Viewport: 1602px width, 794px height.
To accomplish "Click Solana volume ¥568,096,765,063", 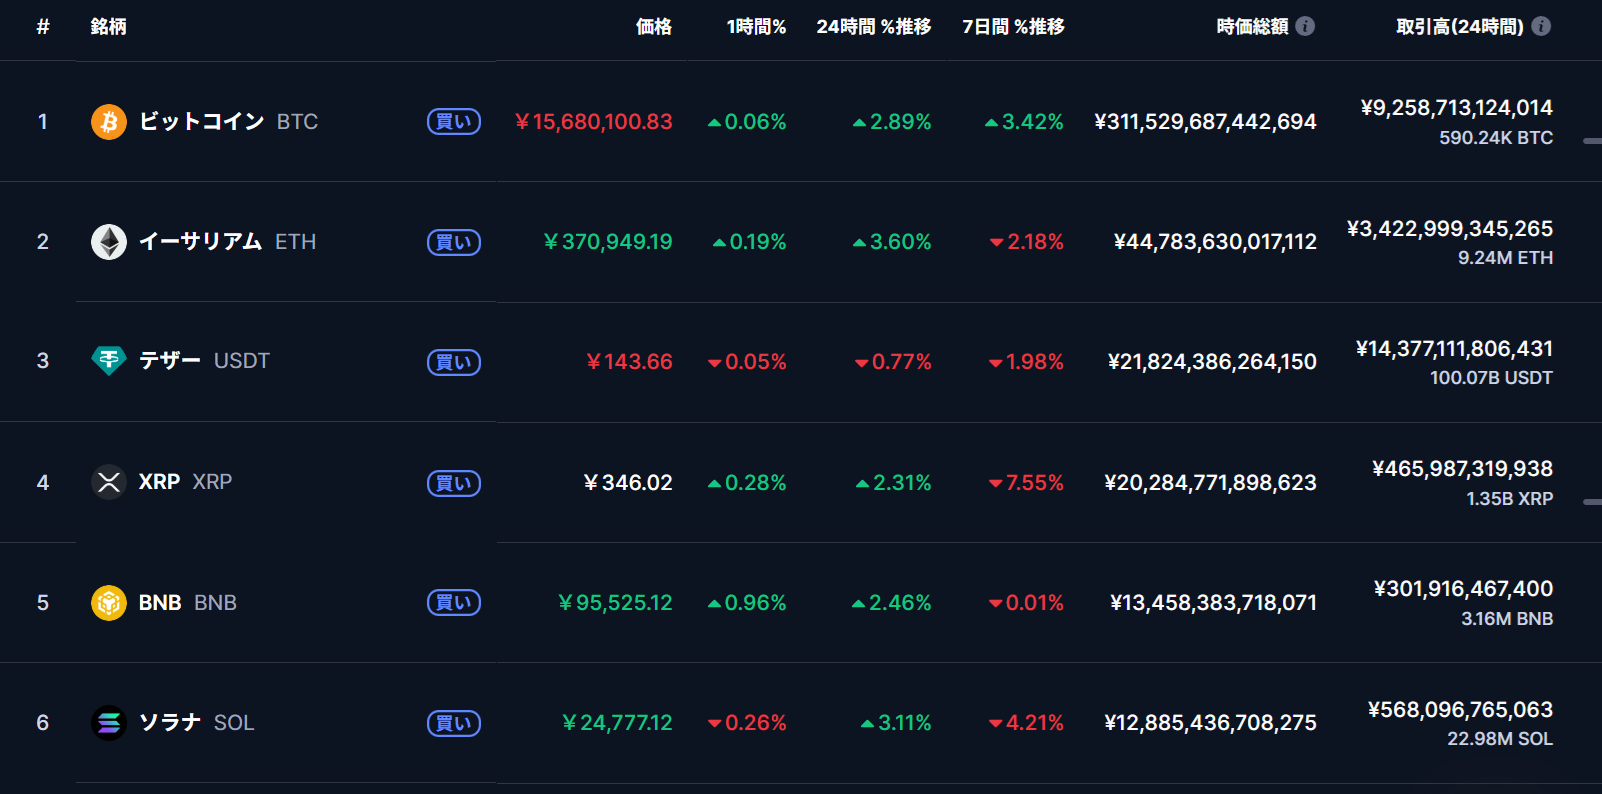I will 1460,710.
